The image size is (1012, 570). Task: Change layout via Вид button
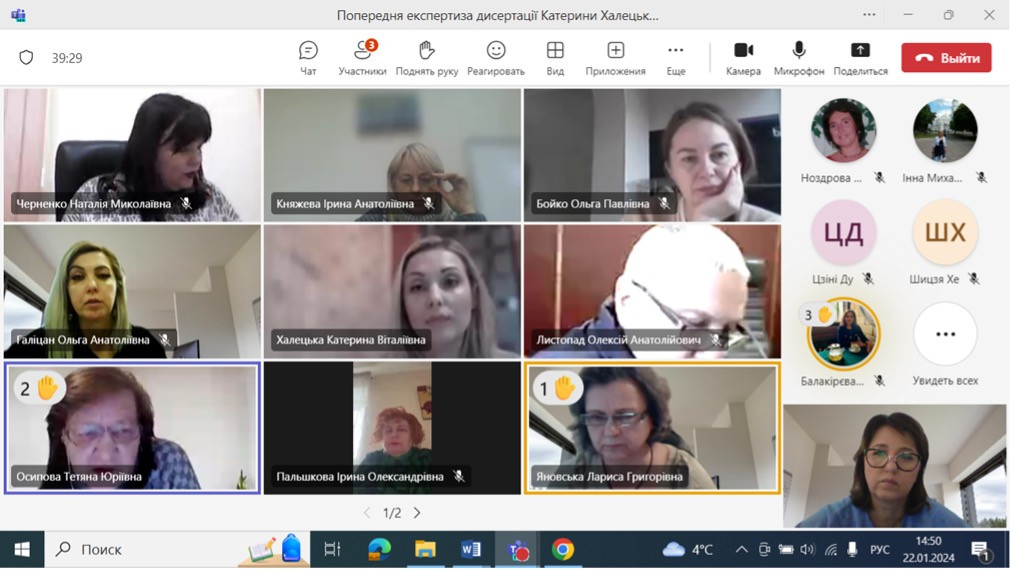pyautogui.click(x=555, y=58)
